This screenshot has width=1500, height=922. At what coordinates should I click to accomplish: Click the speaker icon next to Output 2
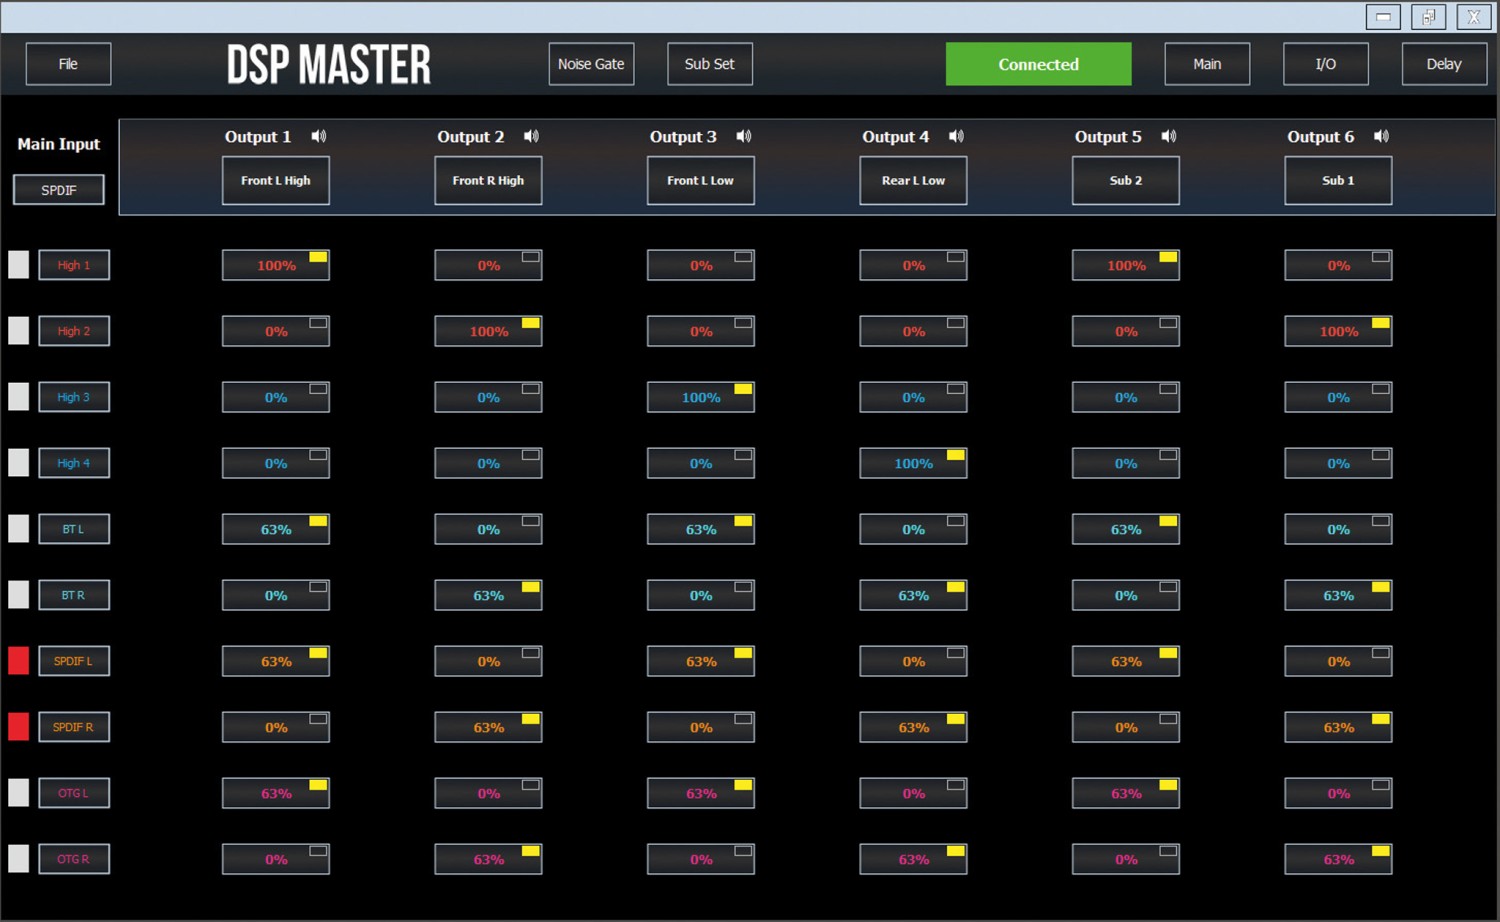point(531,137)
